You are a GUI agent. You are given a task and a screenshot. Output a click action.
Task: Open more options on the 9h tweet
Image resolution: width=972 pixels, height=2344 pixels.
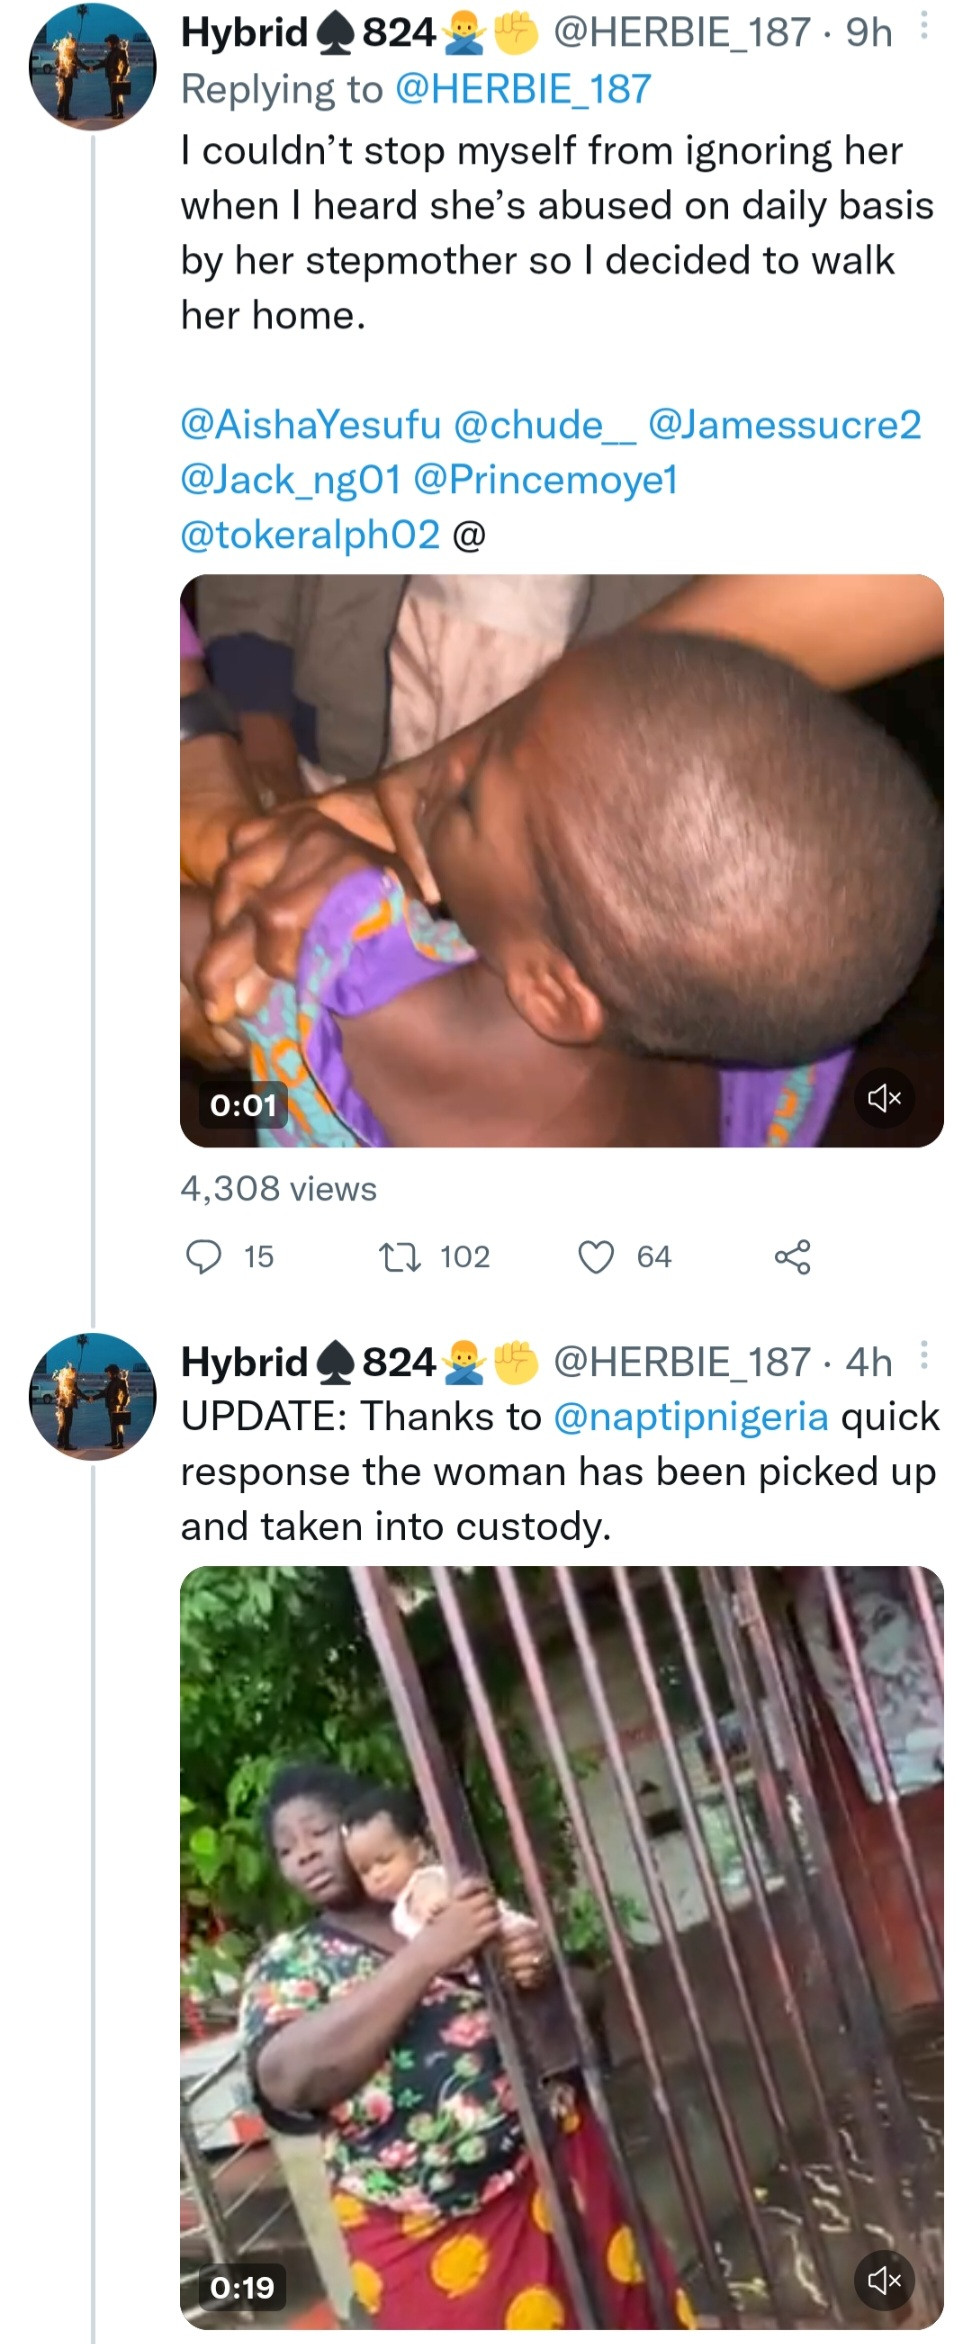[924, 28]
